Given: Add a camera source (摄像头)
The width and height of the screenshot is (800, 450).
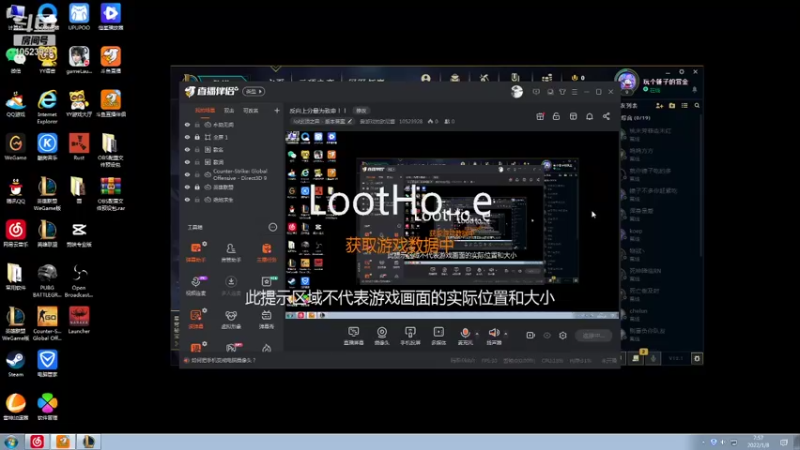Looking at the screenshot, I should [382, 335].
